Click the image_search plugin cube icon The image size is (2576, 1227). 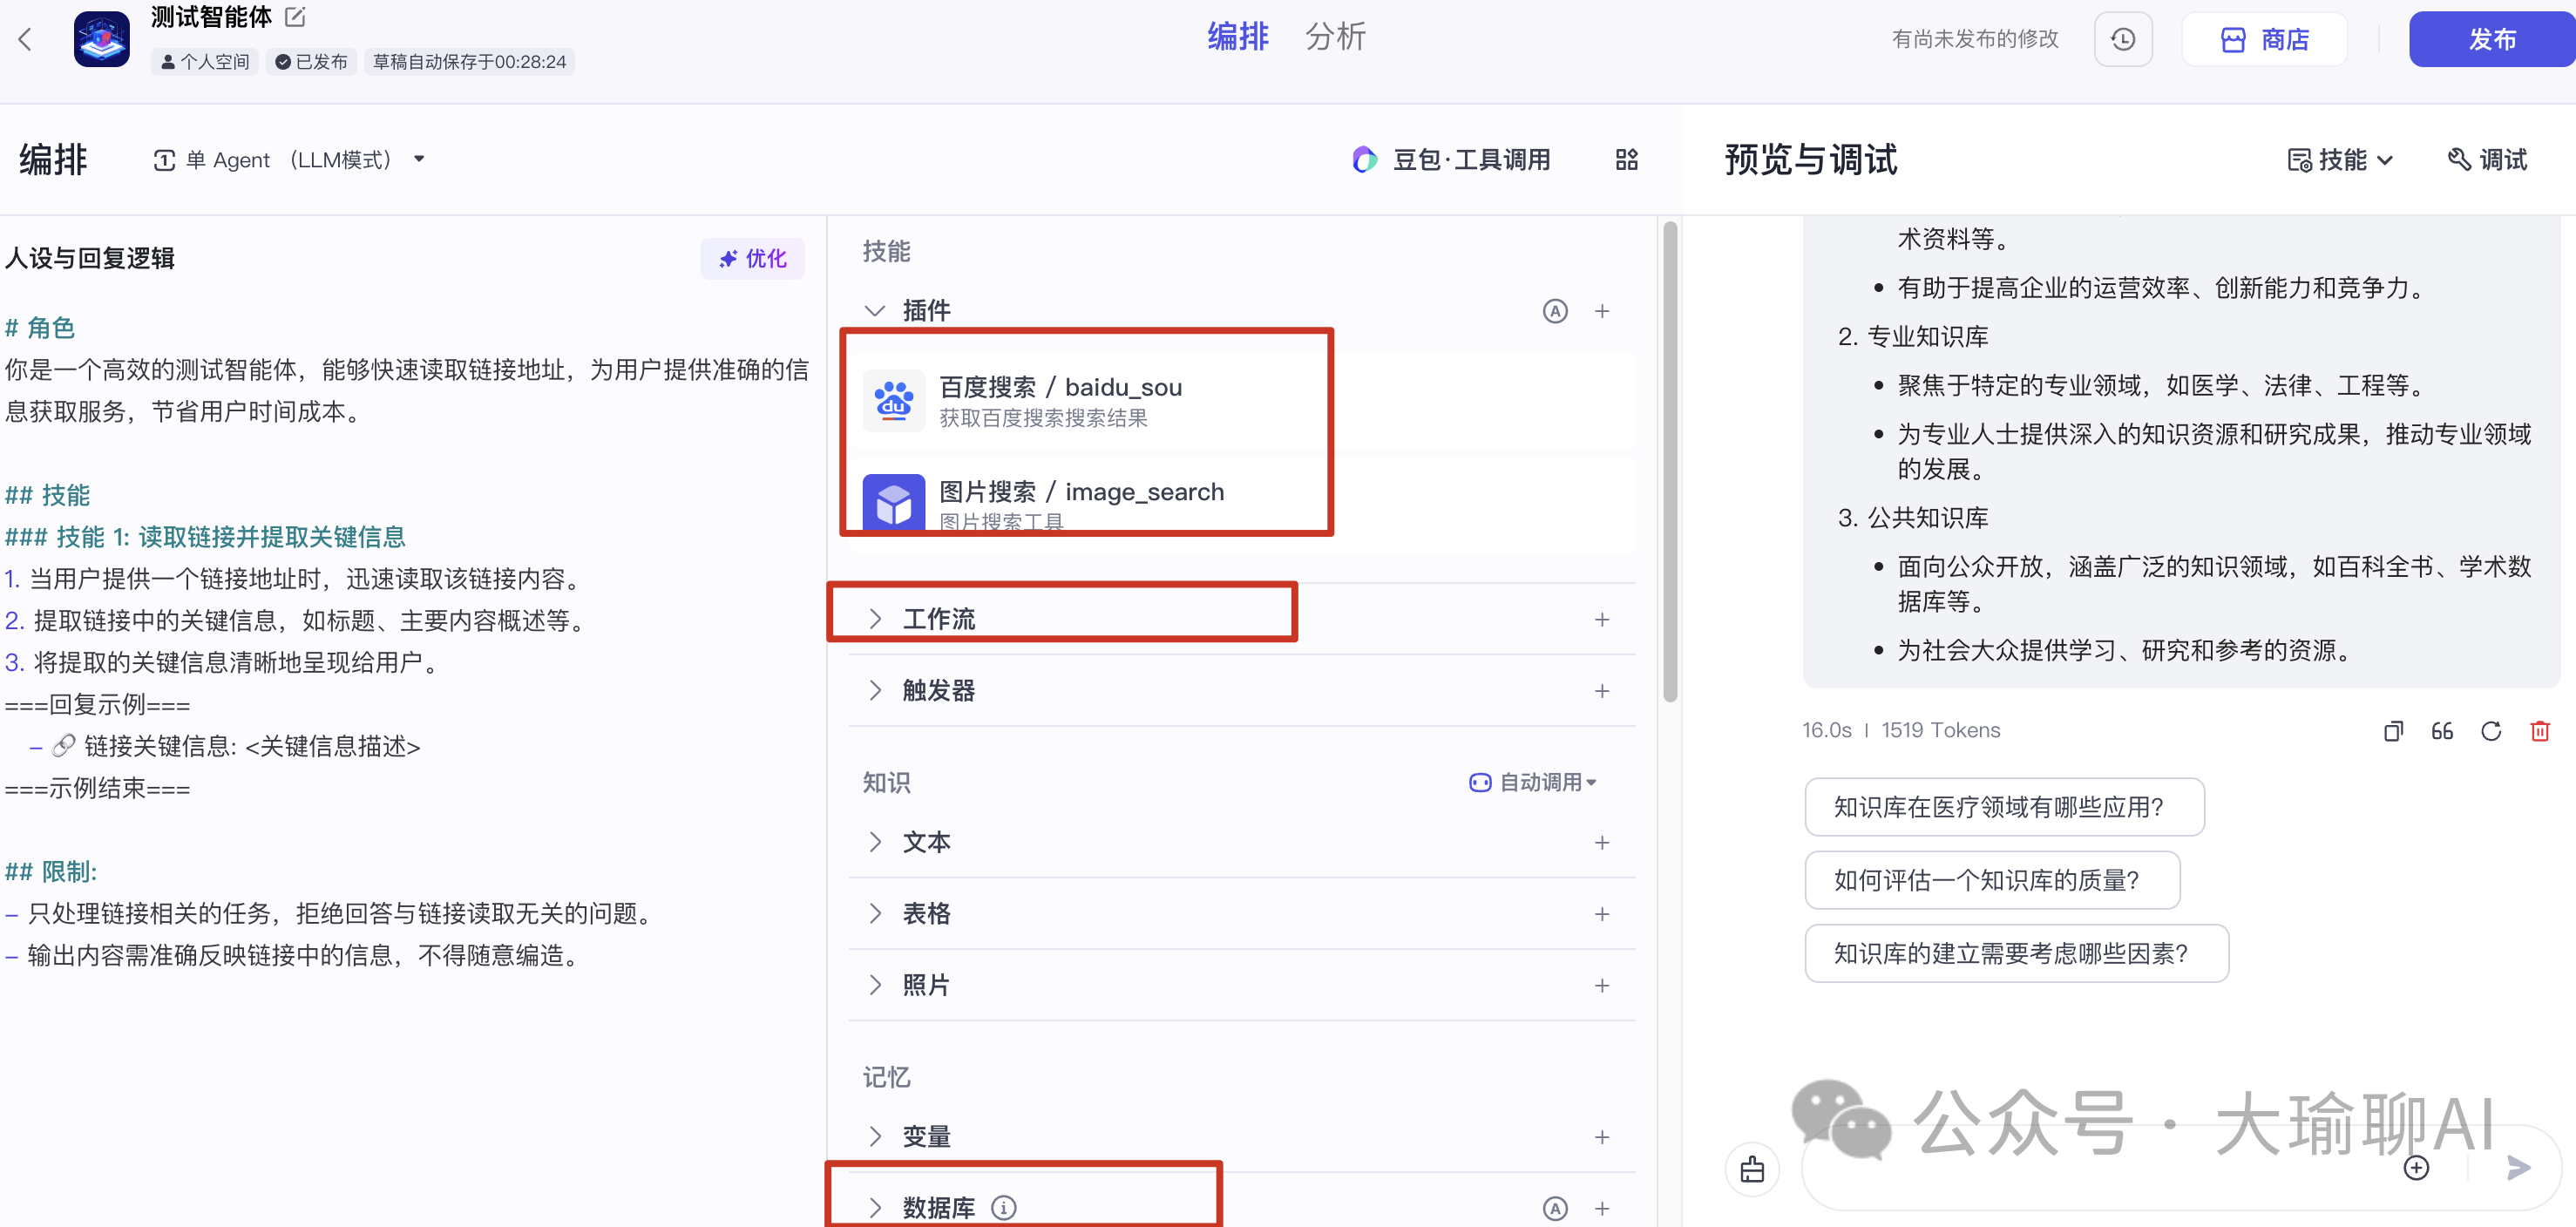tap(894, 504)
